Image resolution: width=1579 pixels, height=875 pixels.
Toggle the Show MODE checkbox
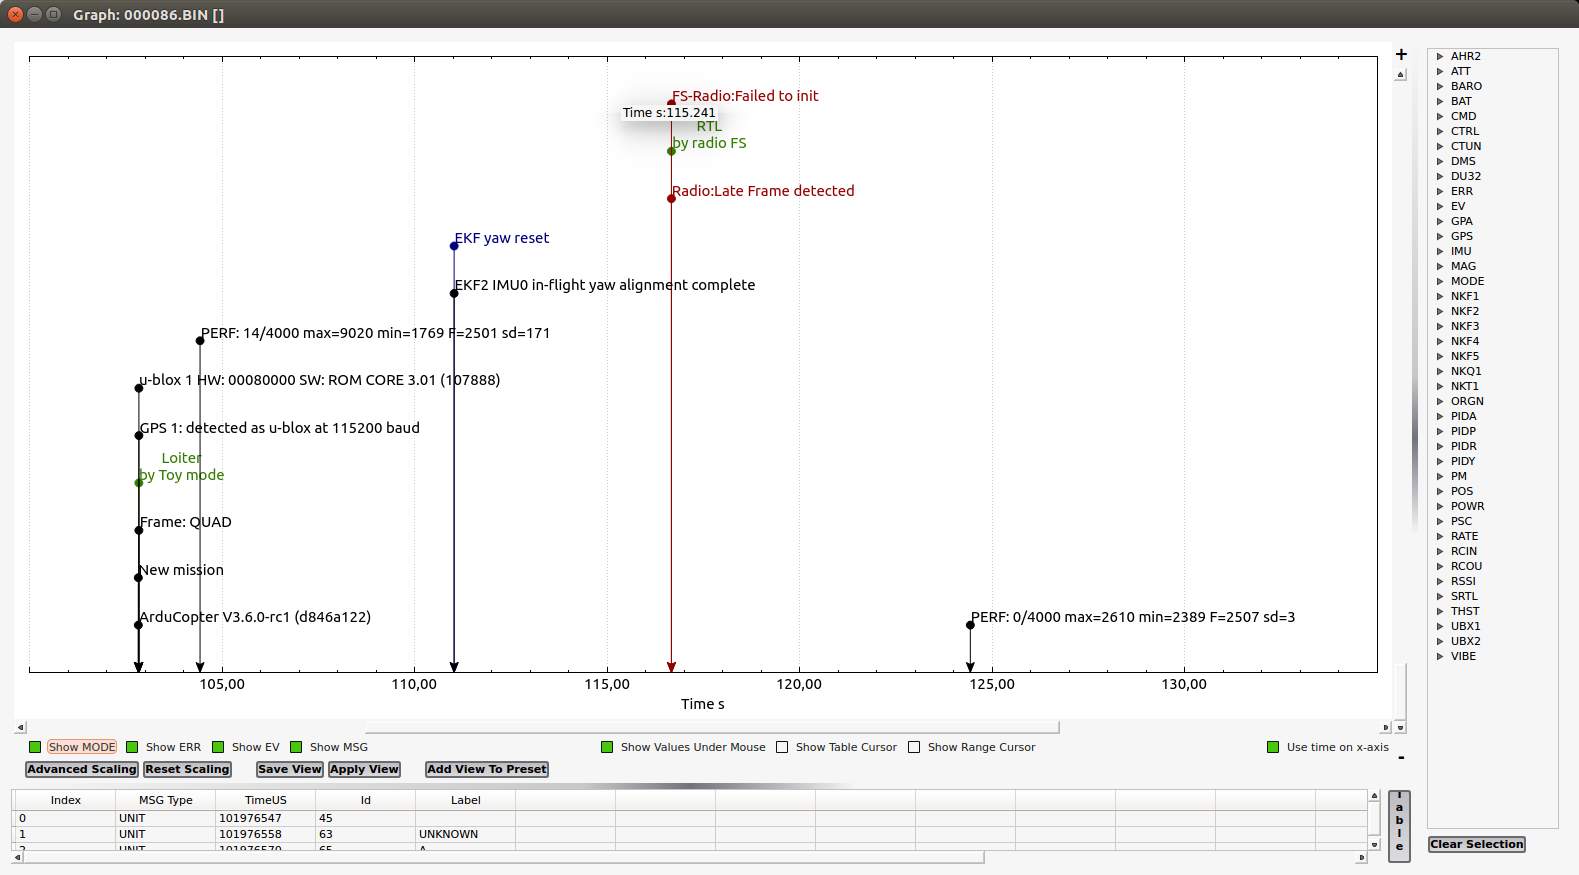click(x=35, y=747)
